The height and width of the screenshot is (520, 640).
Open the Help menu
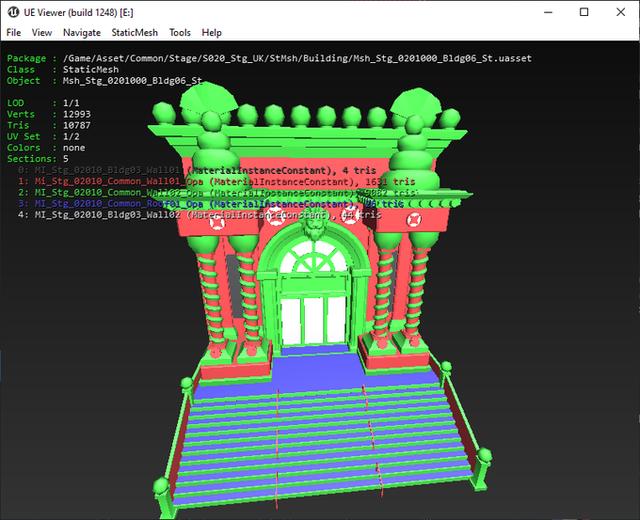coord(211,33)
